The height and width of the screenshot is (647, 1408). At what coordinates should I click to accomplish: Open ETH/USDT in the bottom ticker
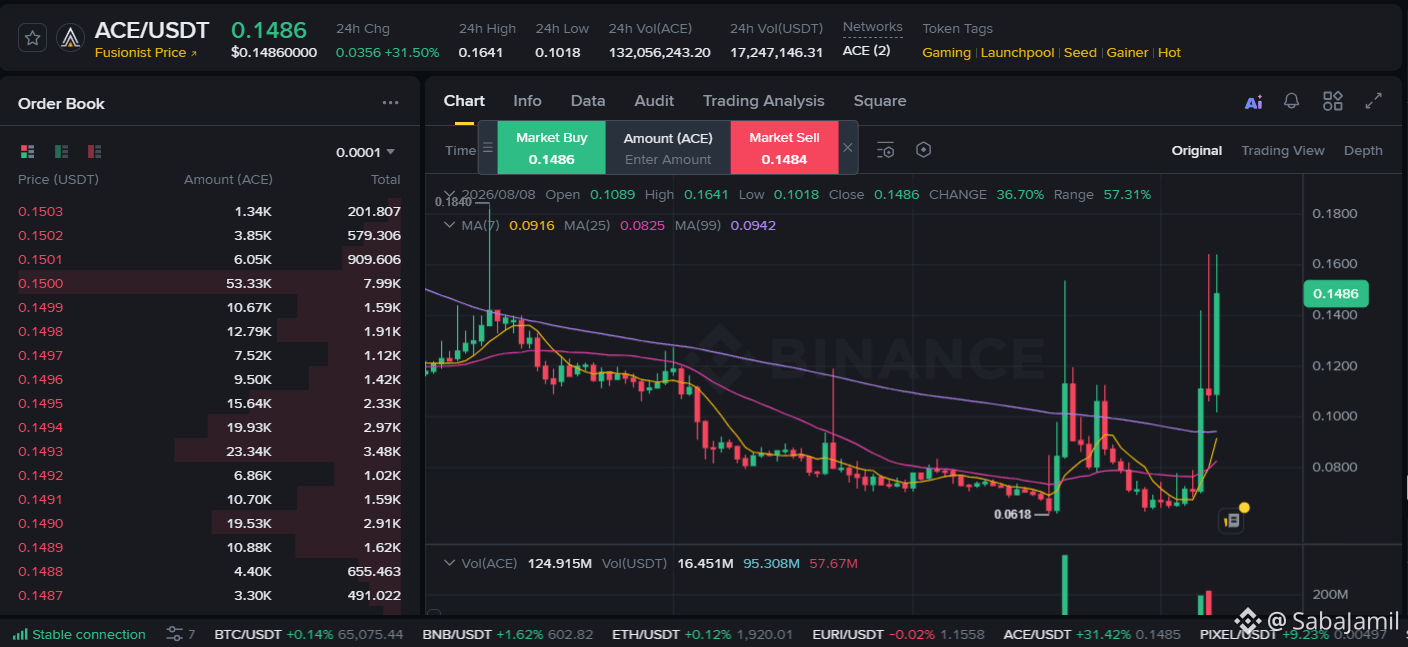(x=702, y=634)
